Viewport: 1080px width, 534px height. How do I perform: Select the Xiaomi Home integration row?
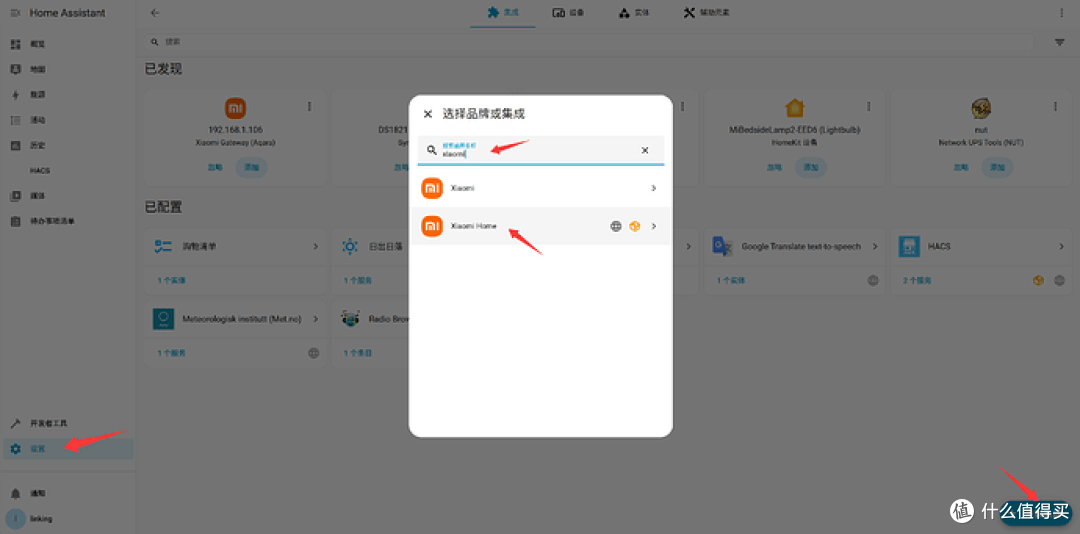541,226
